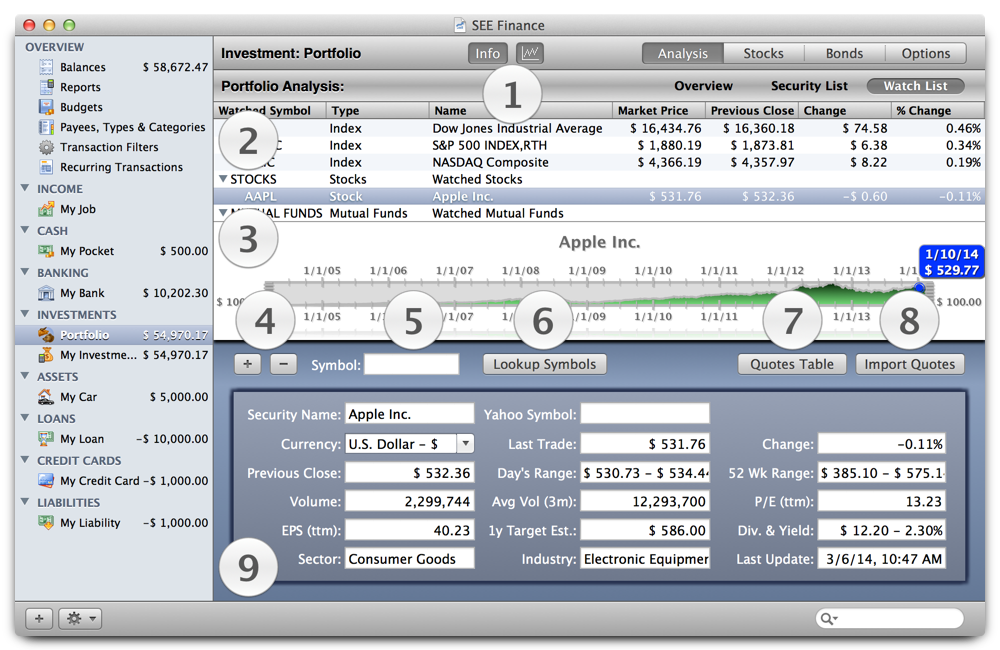Click the Import Quotes button
This screenshot has height=650, width=1000.
click(x=909, y=364)
